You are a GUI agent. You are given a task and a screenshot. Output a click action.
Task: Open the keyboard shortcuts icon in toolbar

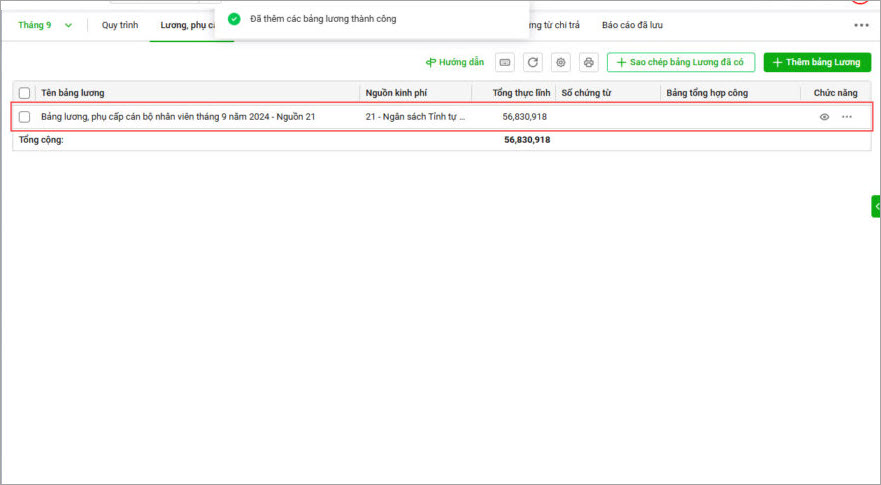505,62
